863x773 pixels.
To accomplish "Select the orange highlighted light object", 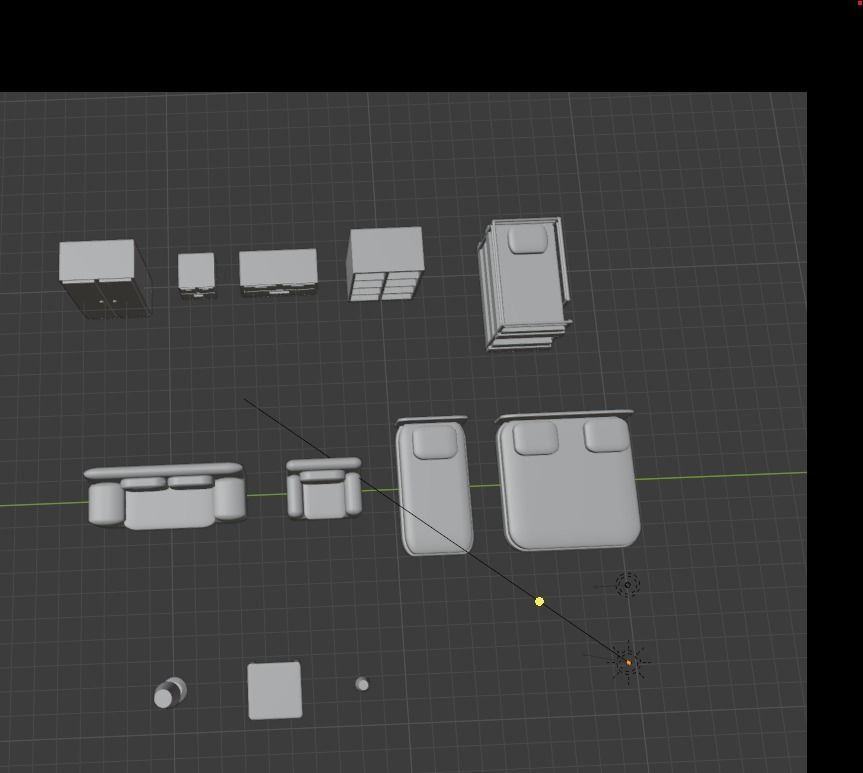I will pyautogui.click(x=629, y=662).
